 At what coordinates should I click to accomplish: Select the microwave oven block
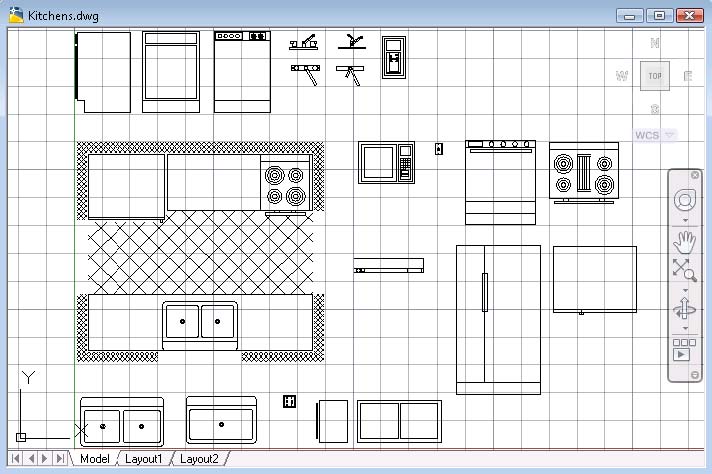pos(386,162)
